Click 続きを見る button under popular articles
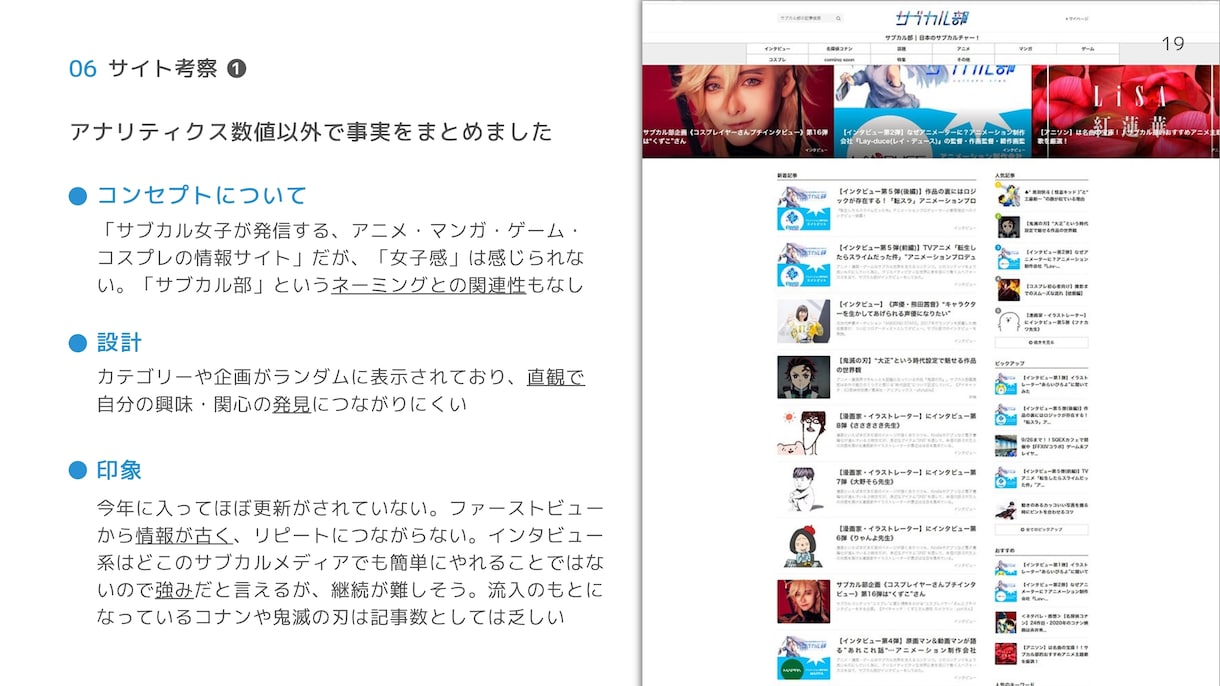1220x686 pixels. [x=1042, y=342]
